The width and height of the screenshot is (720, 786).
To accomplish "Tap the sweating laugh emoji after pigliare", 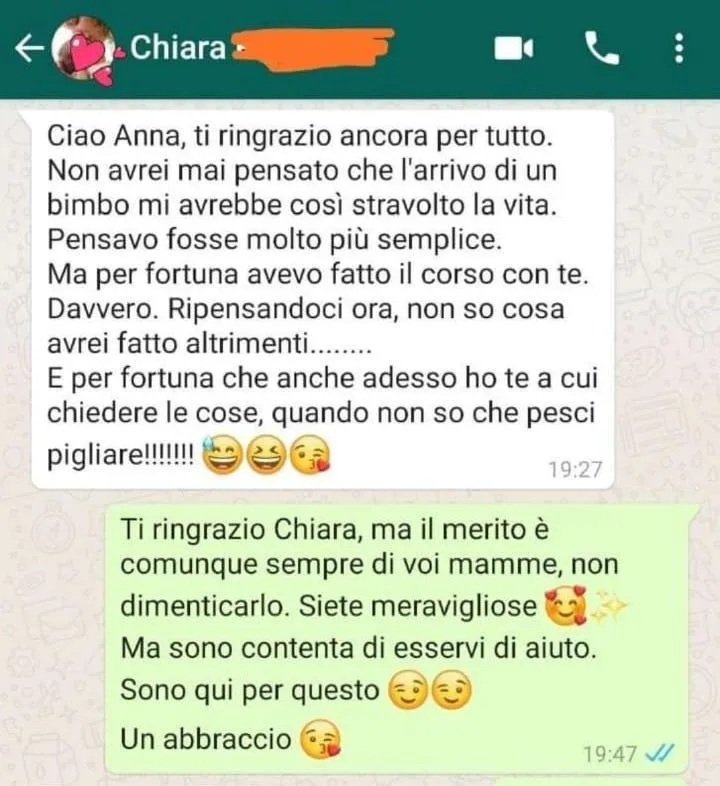I will click(x=223, y=455).
